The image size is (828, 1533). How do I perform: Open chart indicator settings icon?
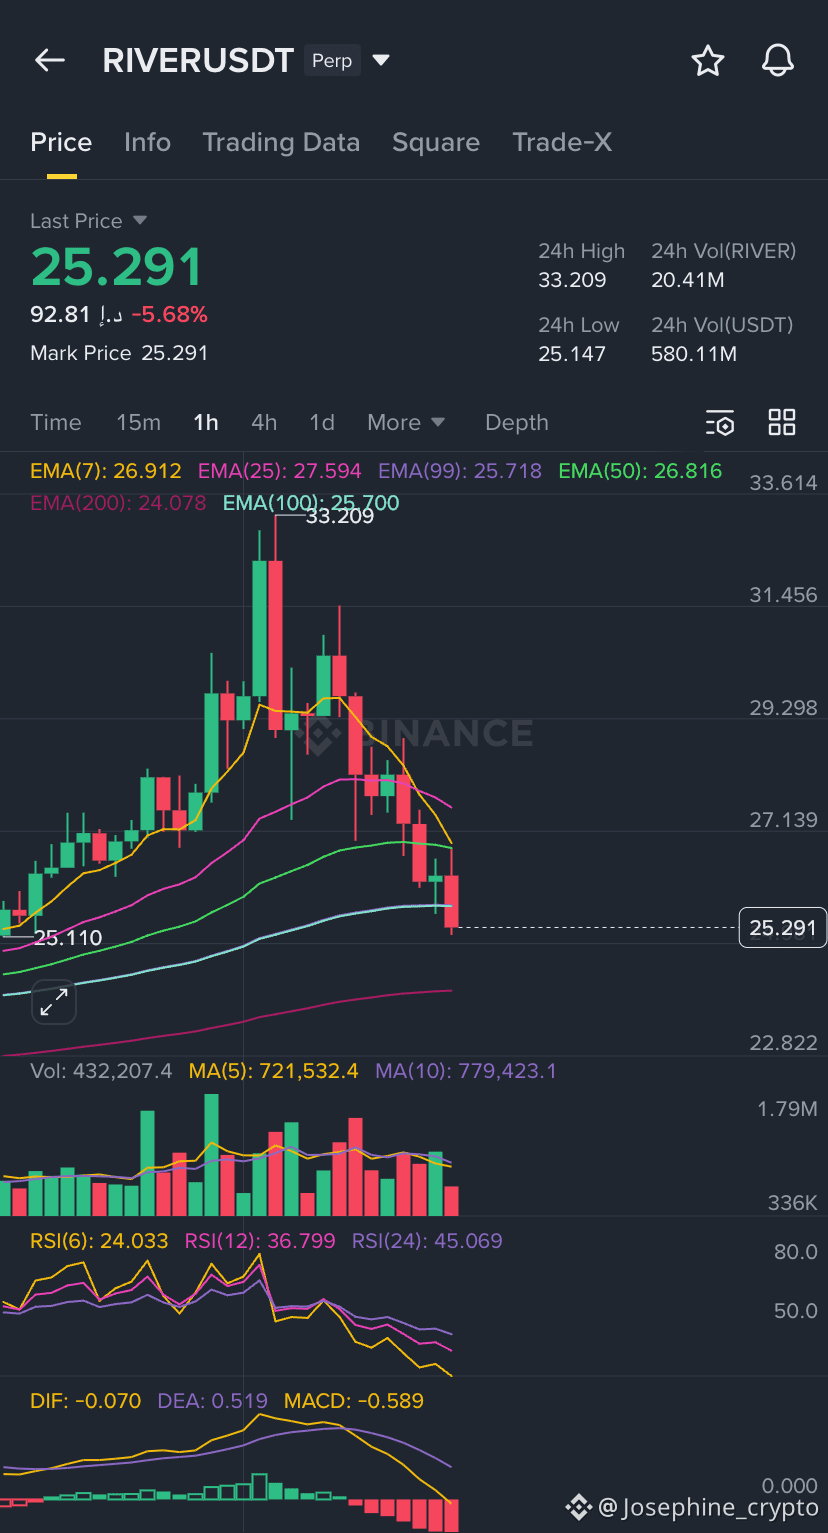click(x=720, y=423)
